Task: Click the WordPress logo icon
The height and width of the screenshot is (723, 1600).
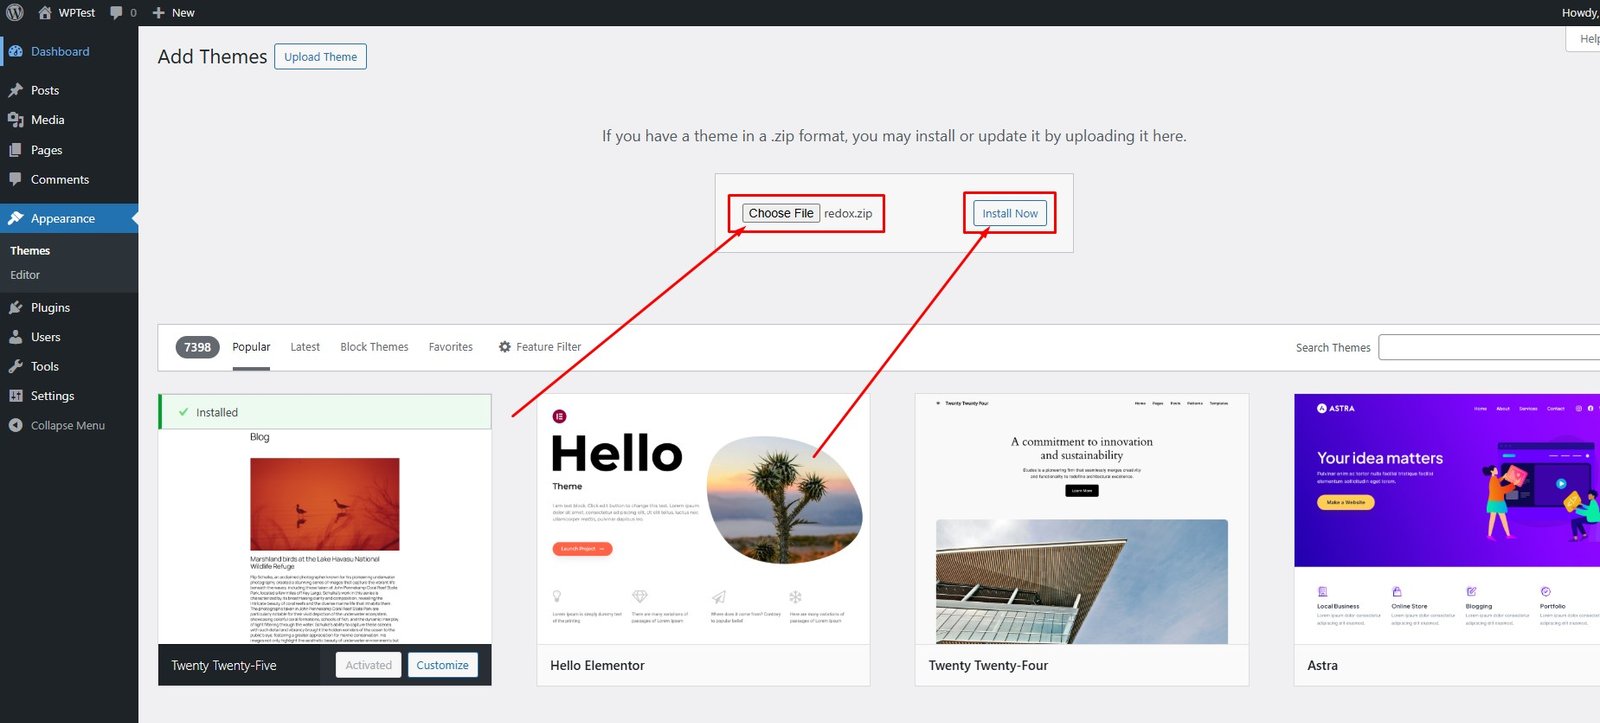Action: 15,13
